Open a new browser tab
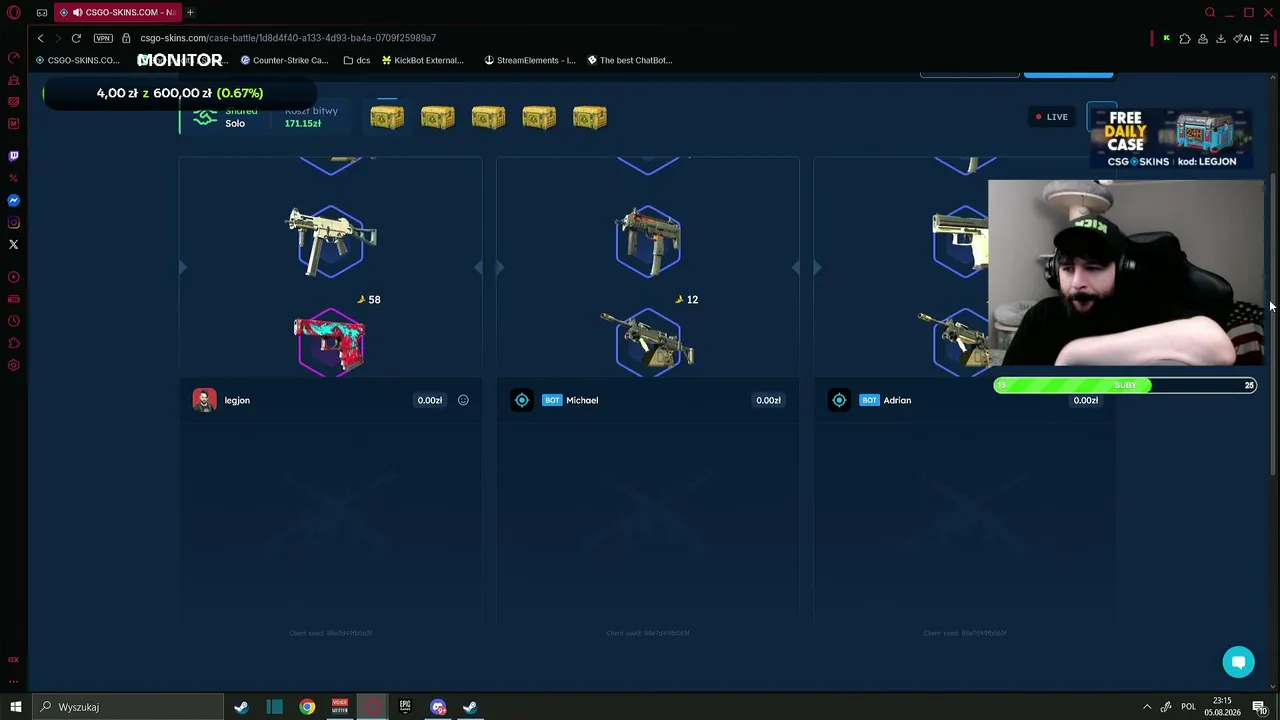Screen dimensions: 1280x720 pyautogui.click(x=190, y=13)
